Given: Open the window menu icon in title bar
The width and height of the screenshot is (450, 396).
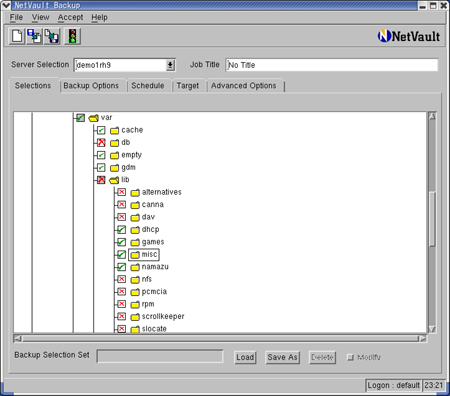Looking at the screenshot, I should tap(6, 5).
